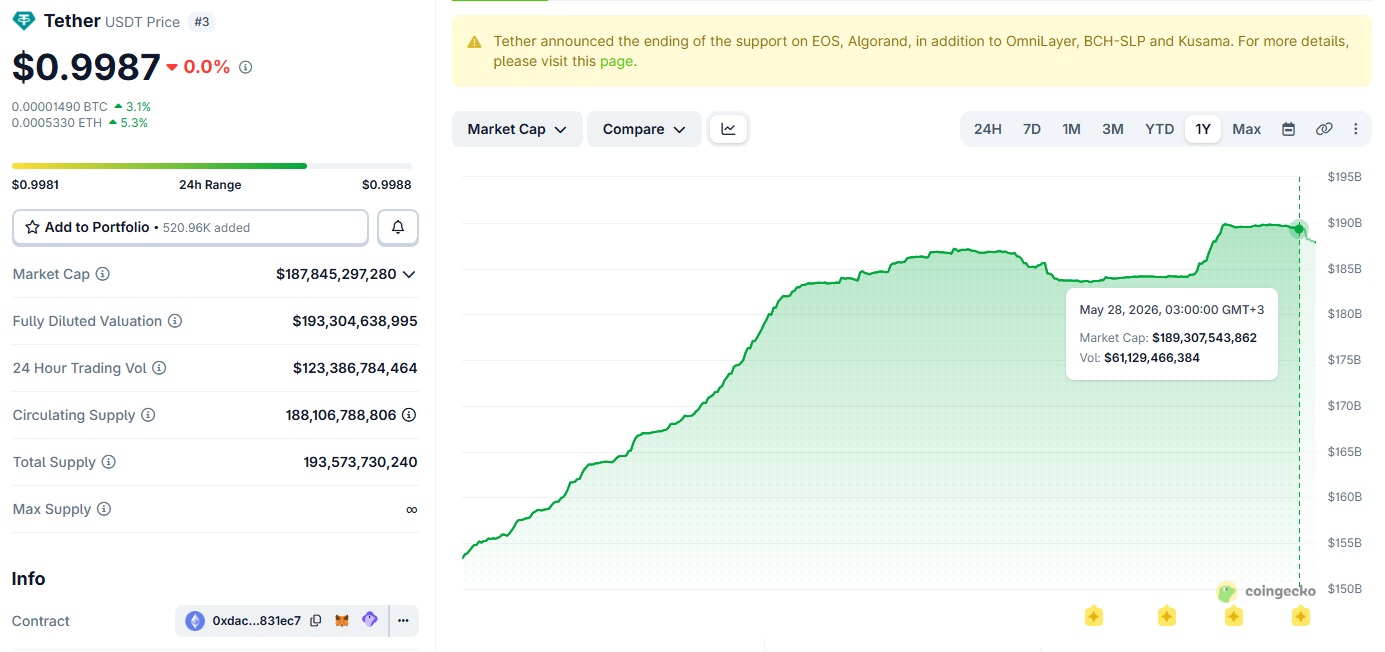Expand the Market Cap value chevron
1385x652 pixels.
[x=408, y=274]
